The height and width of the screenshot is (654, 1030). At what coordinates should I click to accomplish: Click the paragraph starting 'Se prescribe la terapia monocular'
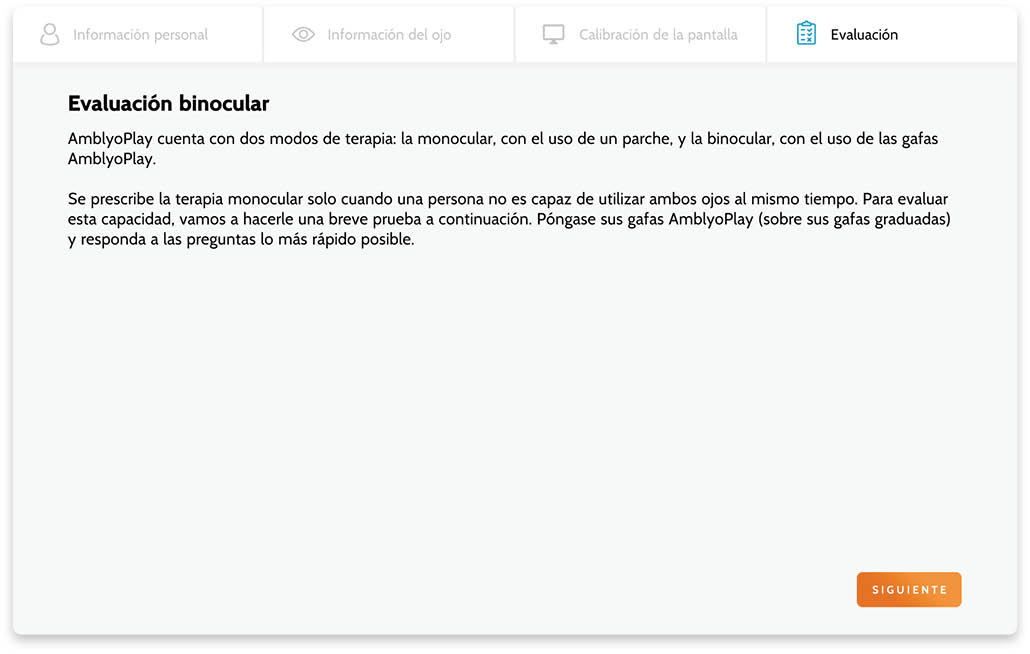(509, 219)
